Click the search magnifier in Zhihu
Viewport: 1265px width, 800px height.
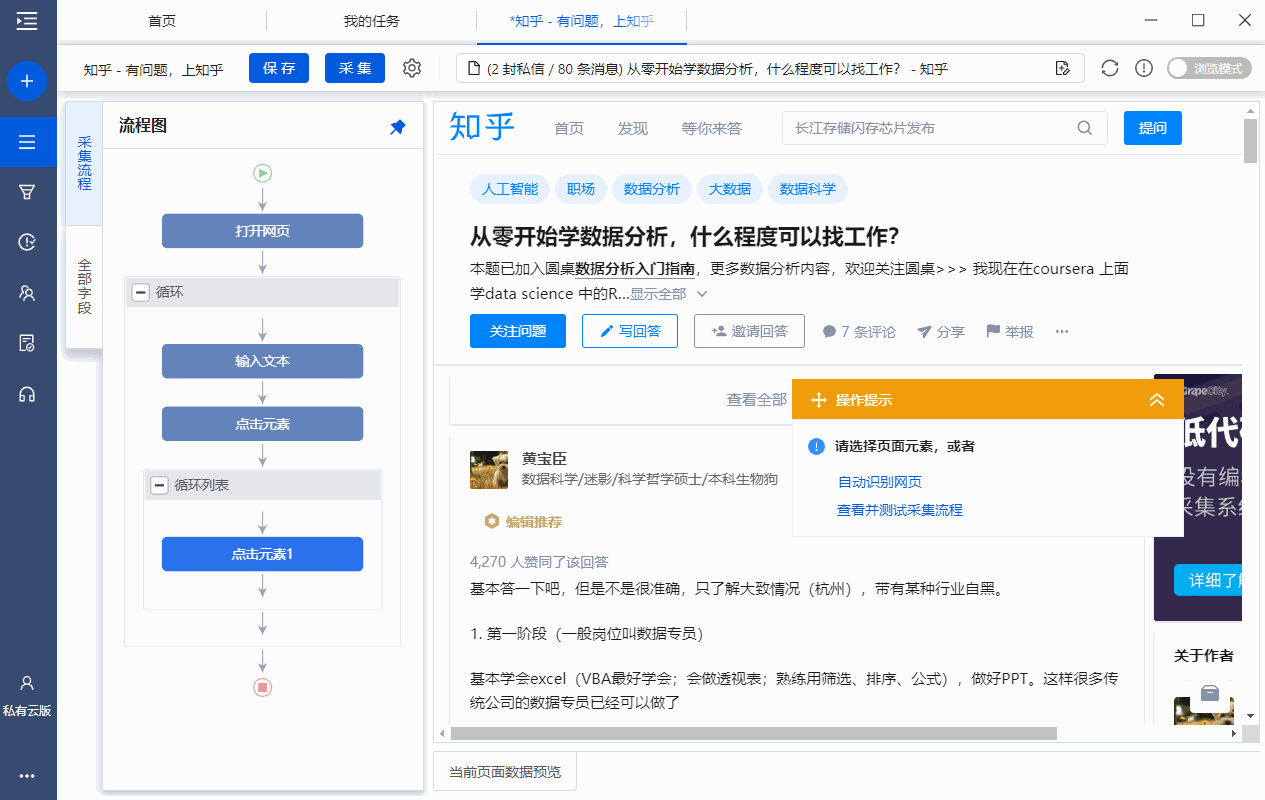tap(1085, 128)
